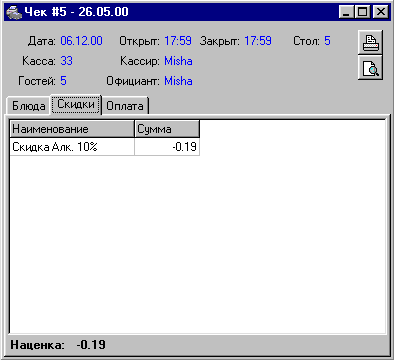Sort by the Наименование column header
Screen dimensions: 394x360
pos(72,129)
